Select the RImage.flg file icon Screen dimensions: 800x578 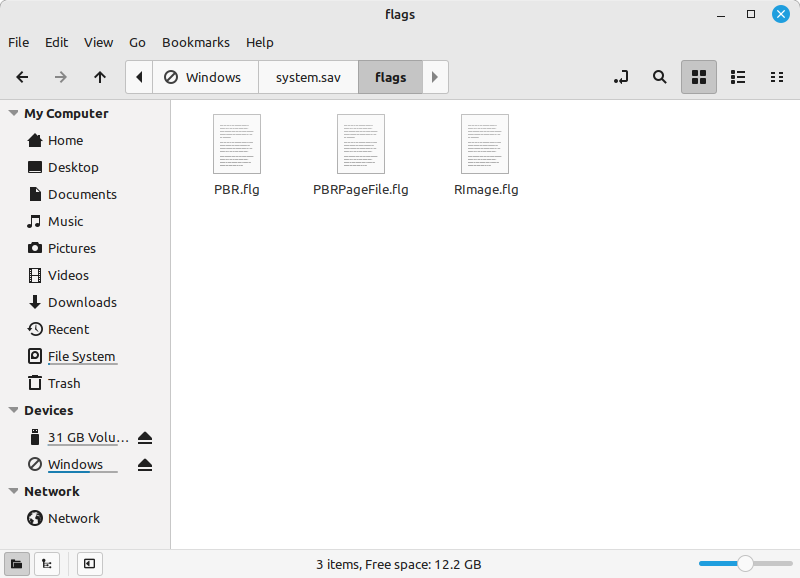(x=485, y=144)
